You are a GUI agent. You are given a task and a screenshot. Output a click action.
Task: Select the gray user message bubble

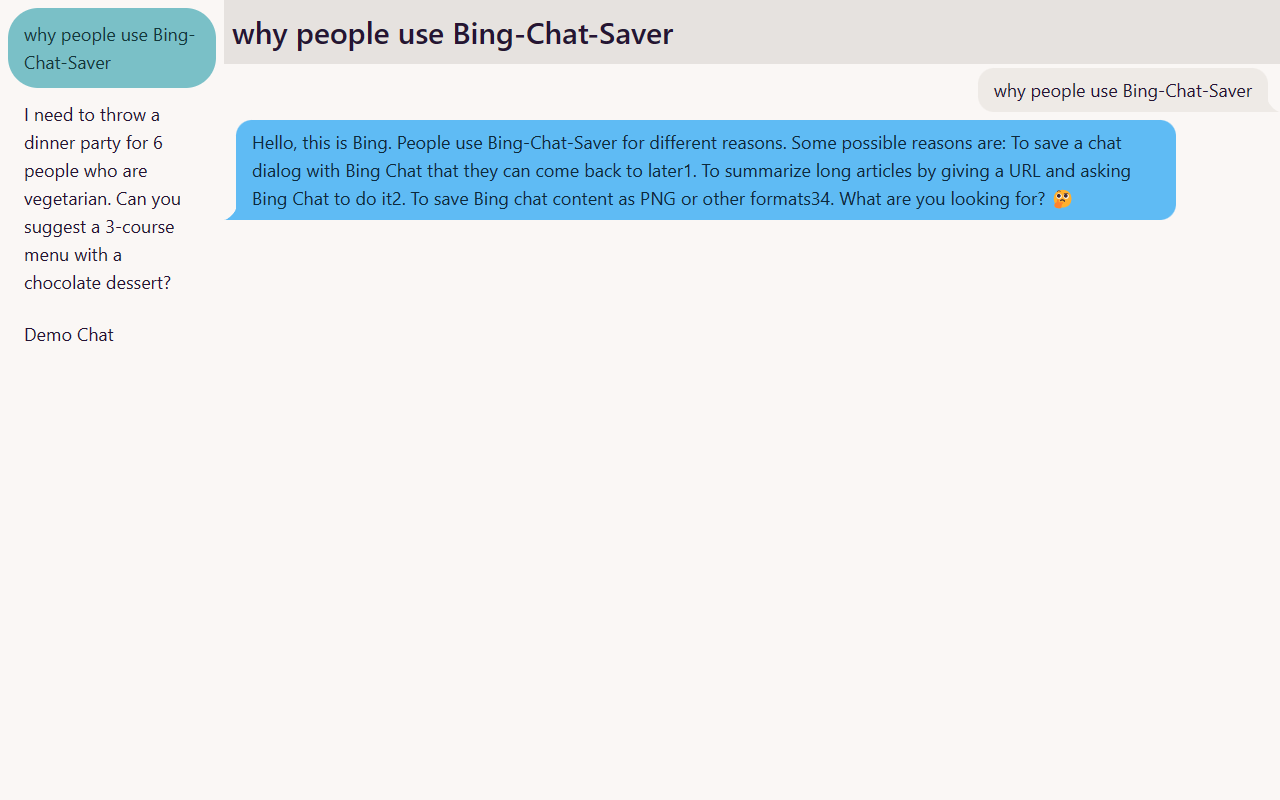click(x=1123, y=91)
